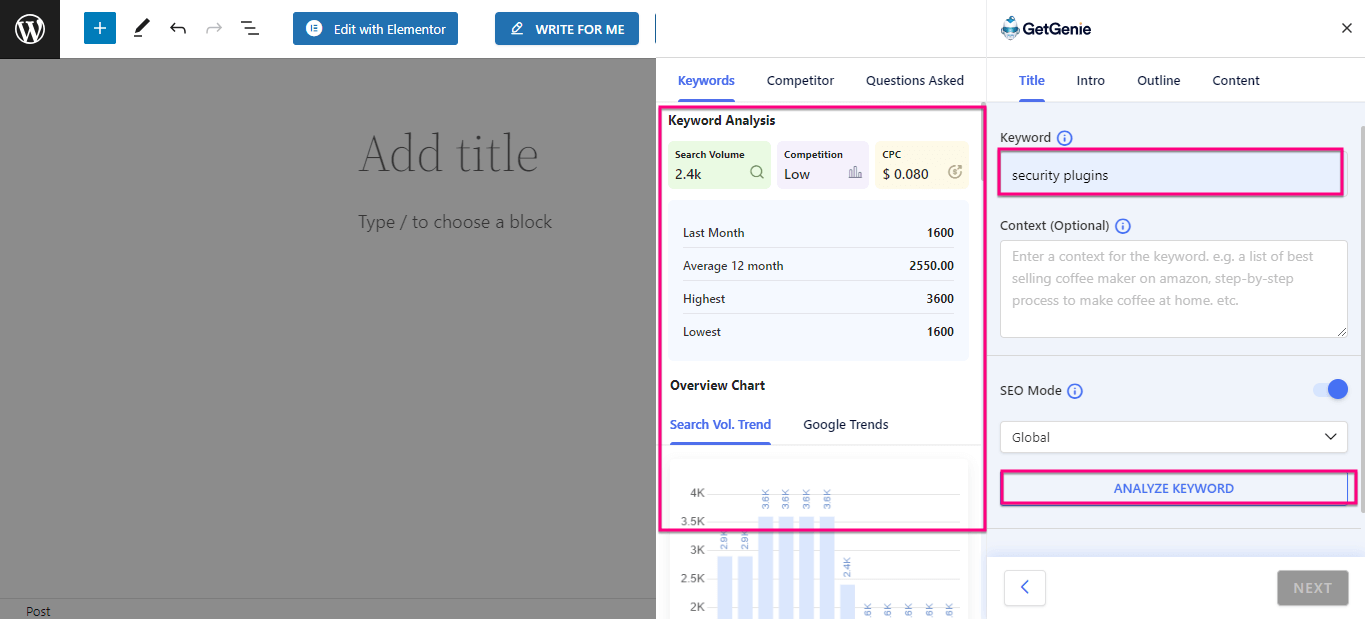Click the Search Volume magnifier icon
Viewport: 1365px width, 619px height.
pos(757,172)
